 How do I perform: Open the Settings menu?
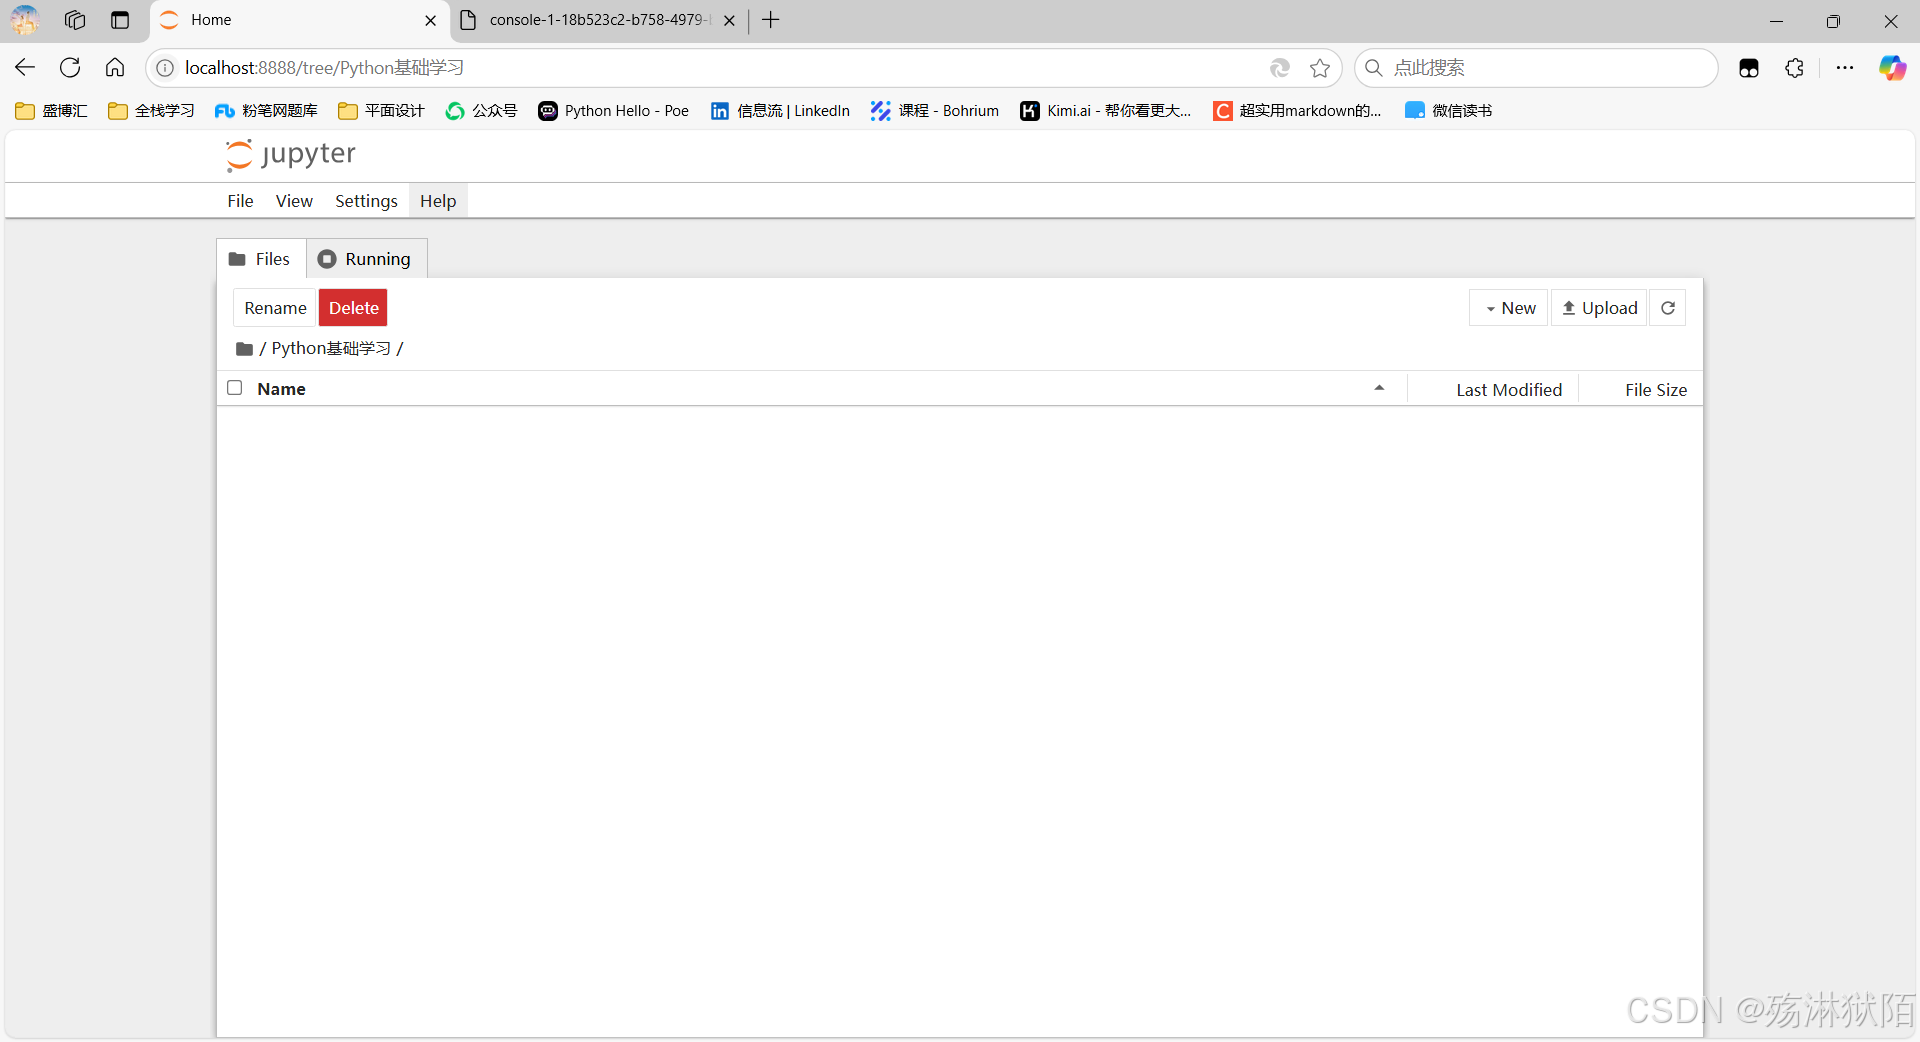[x=366, y=201]
